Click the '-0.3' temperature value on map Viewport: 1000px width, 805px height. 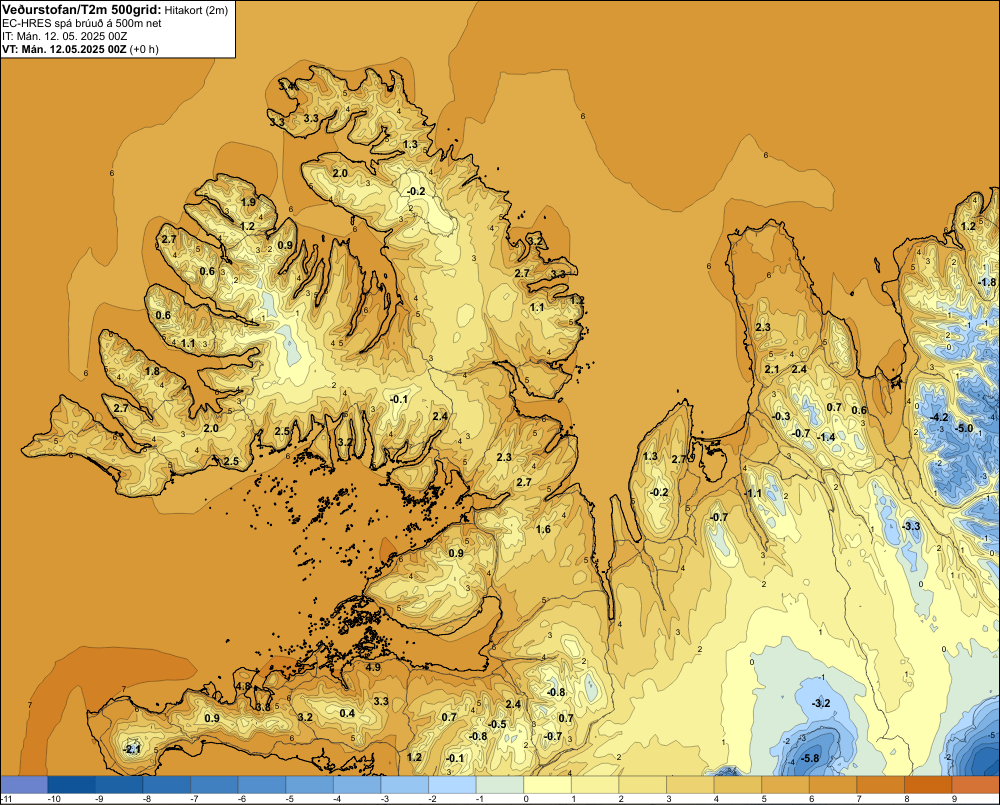pos(781,417)
